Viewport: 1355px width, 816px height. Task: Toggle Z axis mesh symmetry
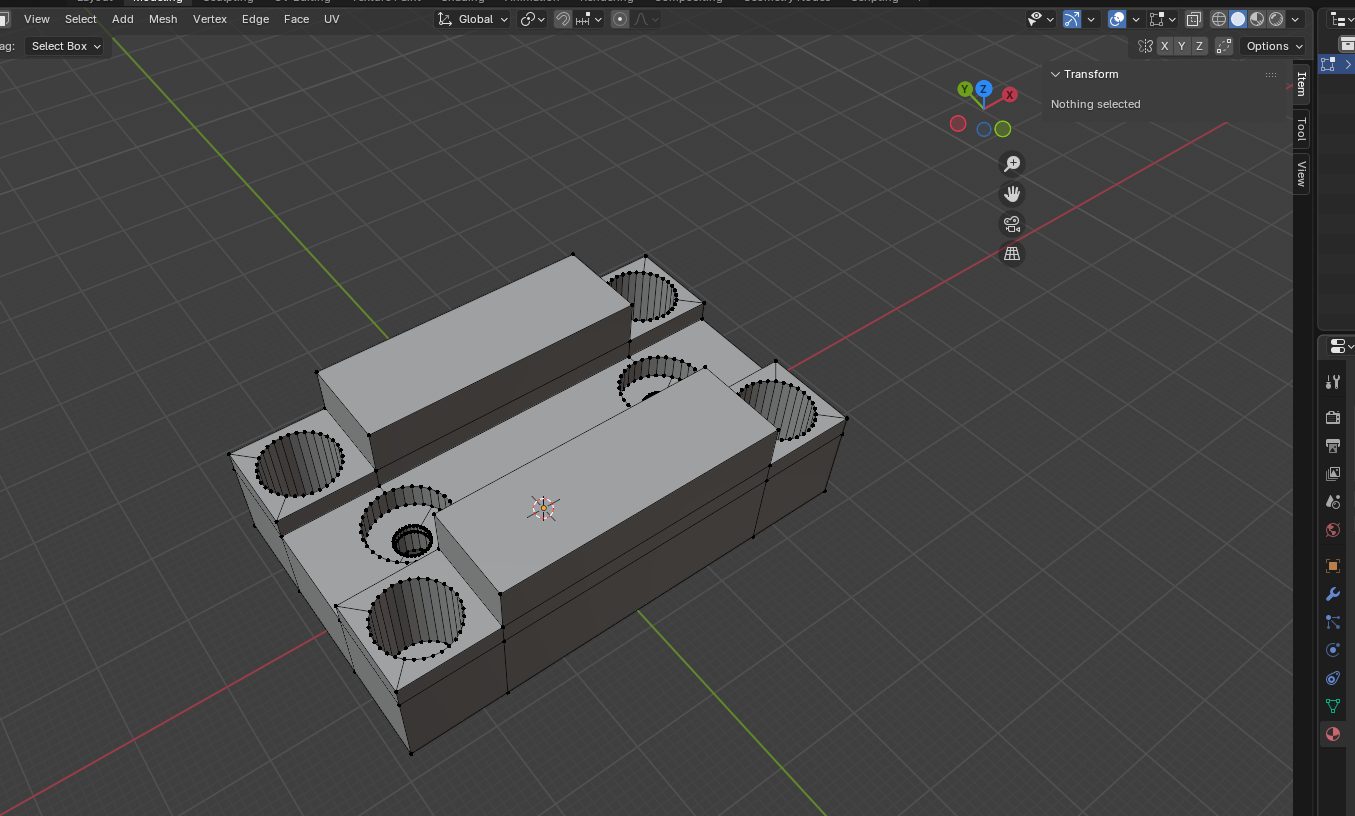(1199, 46)
